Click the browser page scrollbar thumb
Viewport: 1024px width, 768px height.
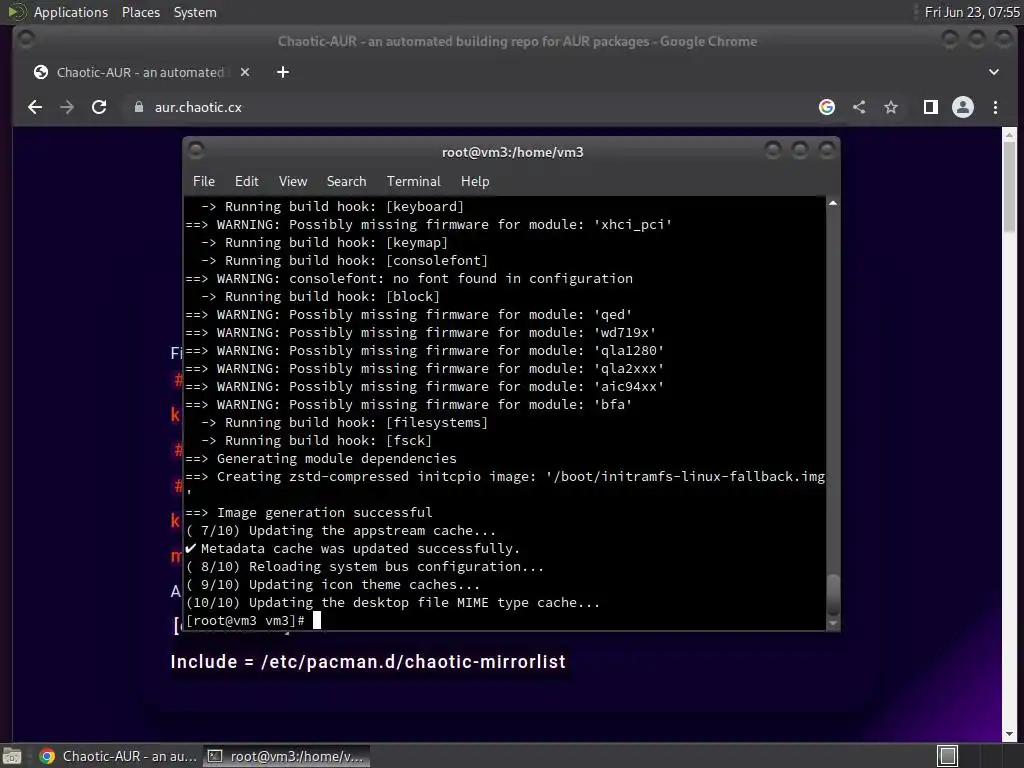[x=1009, y=186]
